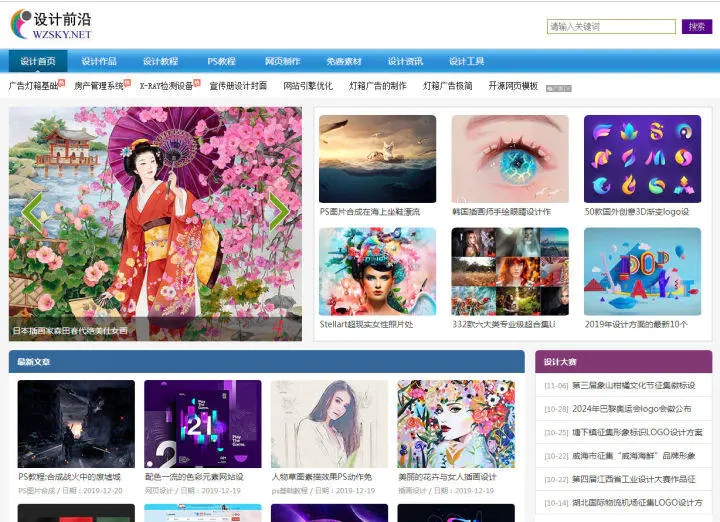Click title 332款六大类专业级超合集Li
The image size is (720, 522).
click(504, 324)
